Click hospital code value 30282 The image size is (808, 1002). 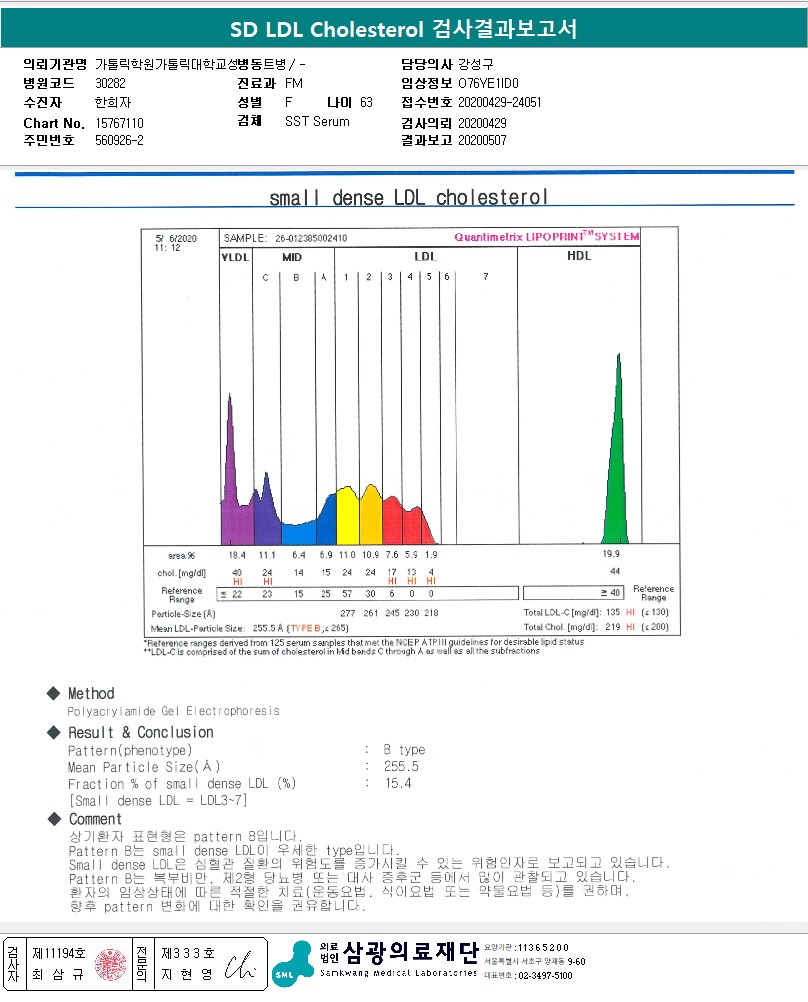coord(110,83)
